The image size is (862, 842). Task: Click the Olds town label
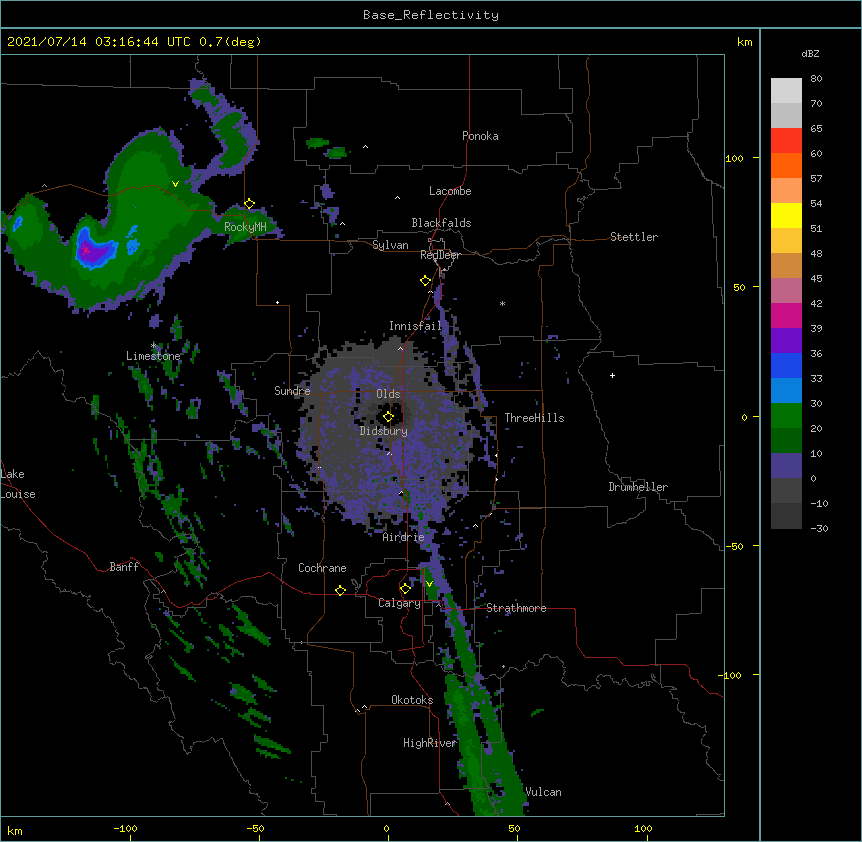pos(388,394)
